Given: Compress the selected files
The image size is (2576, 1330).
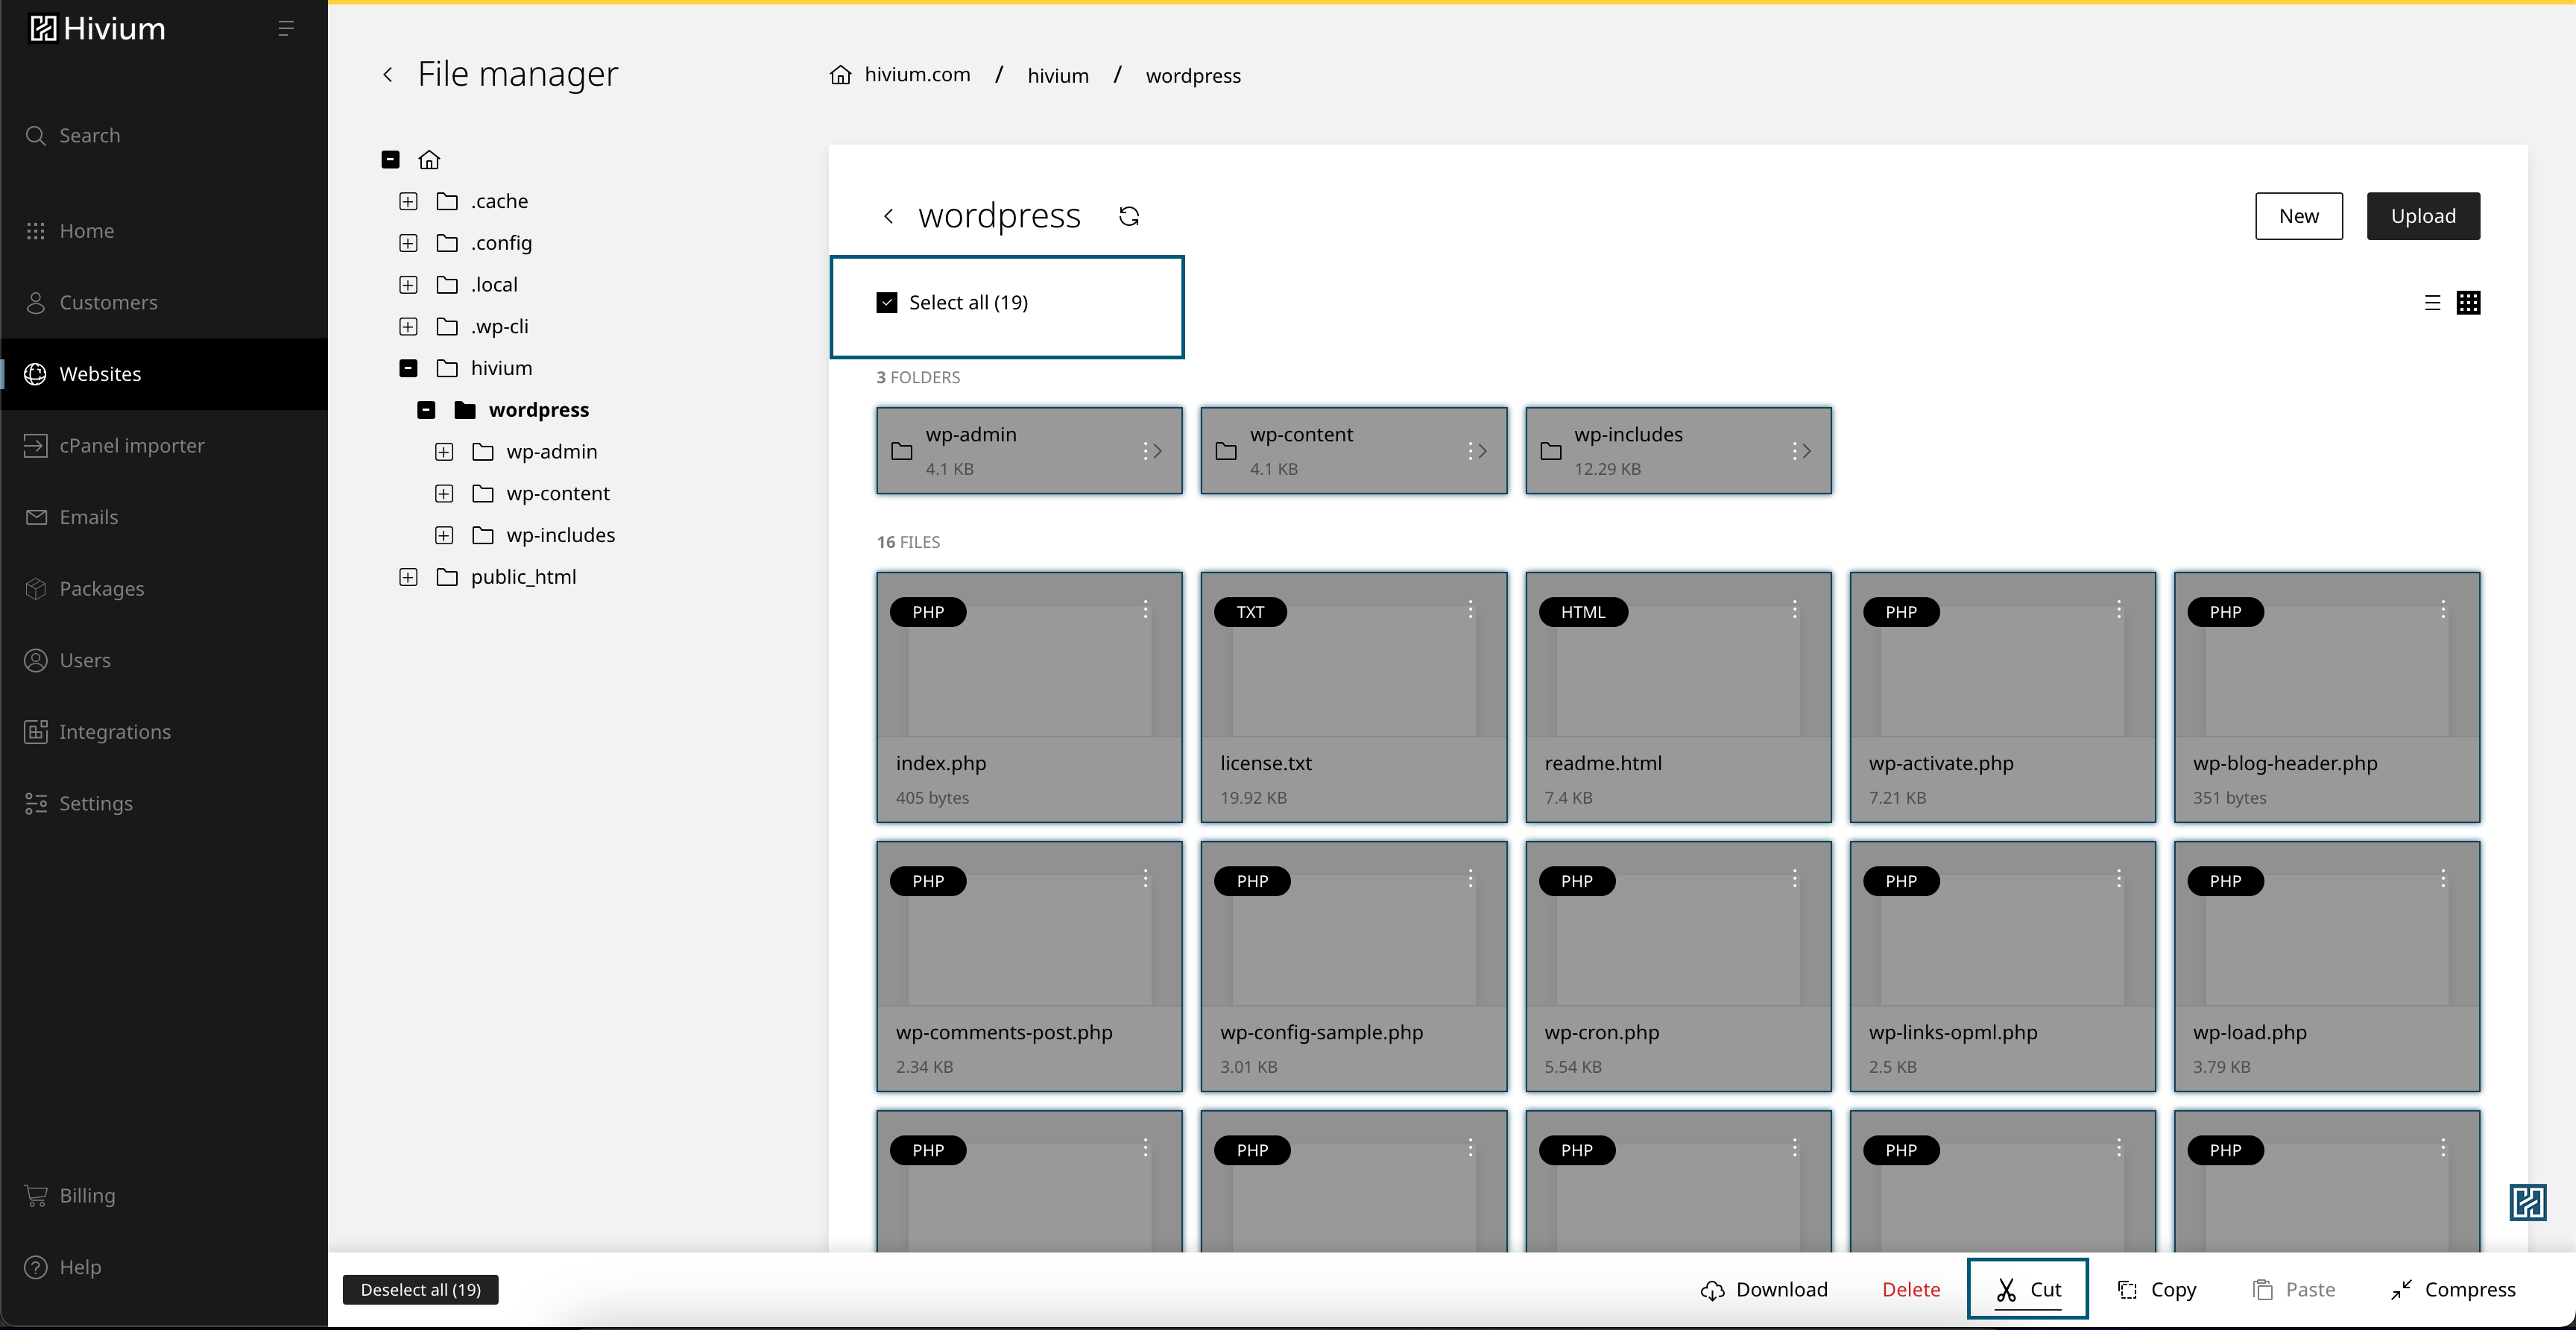Looking at the screenshot, I should (x=2453, y=1290).
